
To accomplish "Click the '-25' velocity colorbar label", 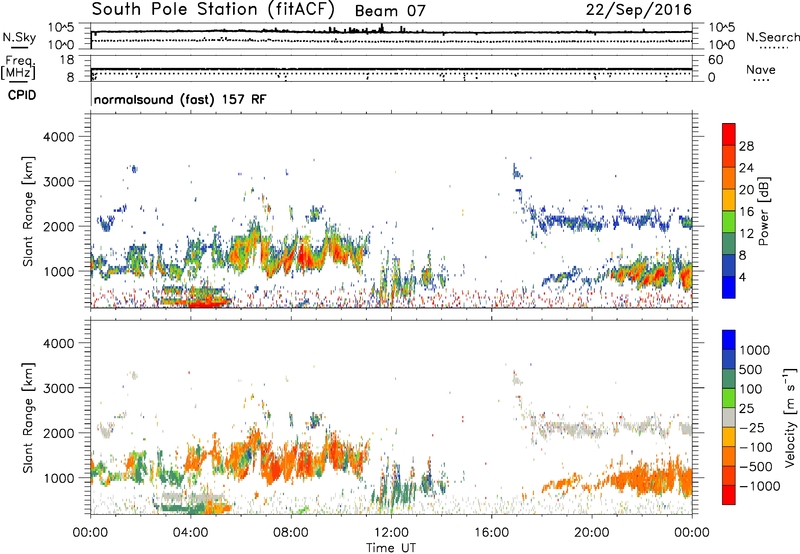I will [752, 428].
